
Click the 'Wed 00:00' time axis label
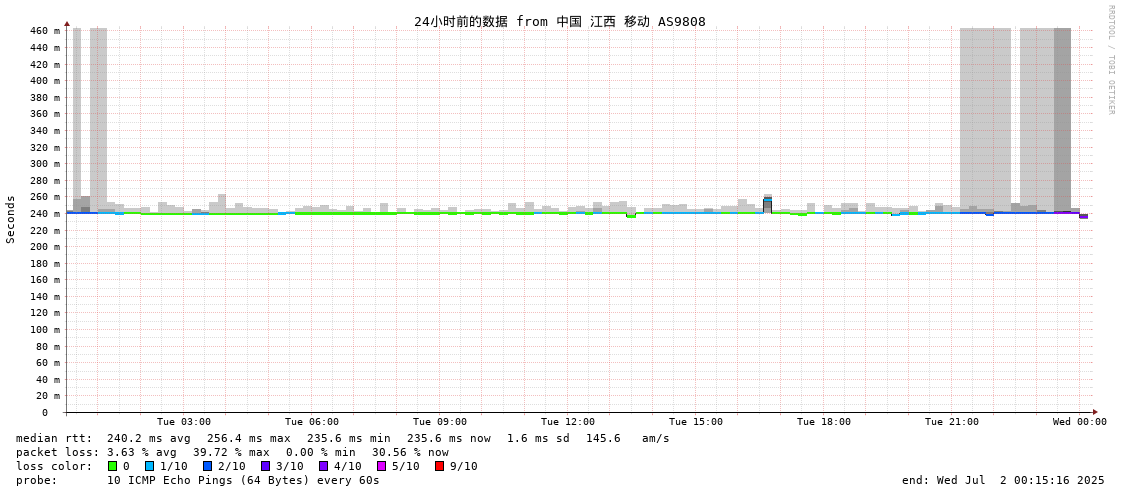[x=1080, y=422]
